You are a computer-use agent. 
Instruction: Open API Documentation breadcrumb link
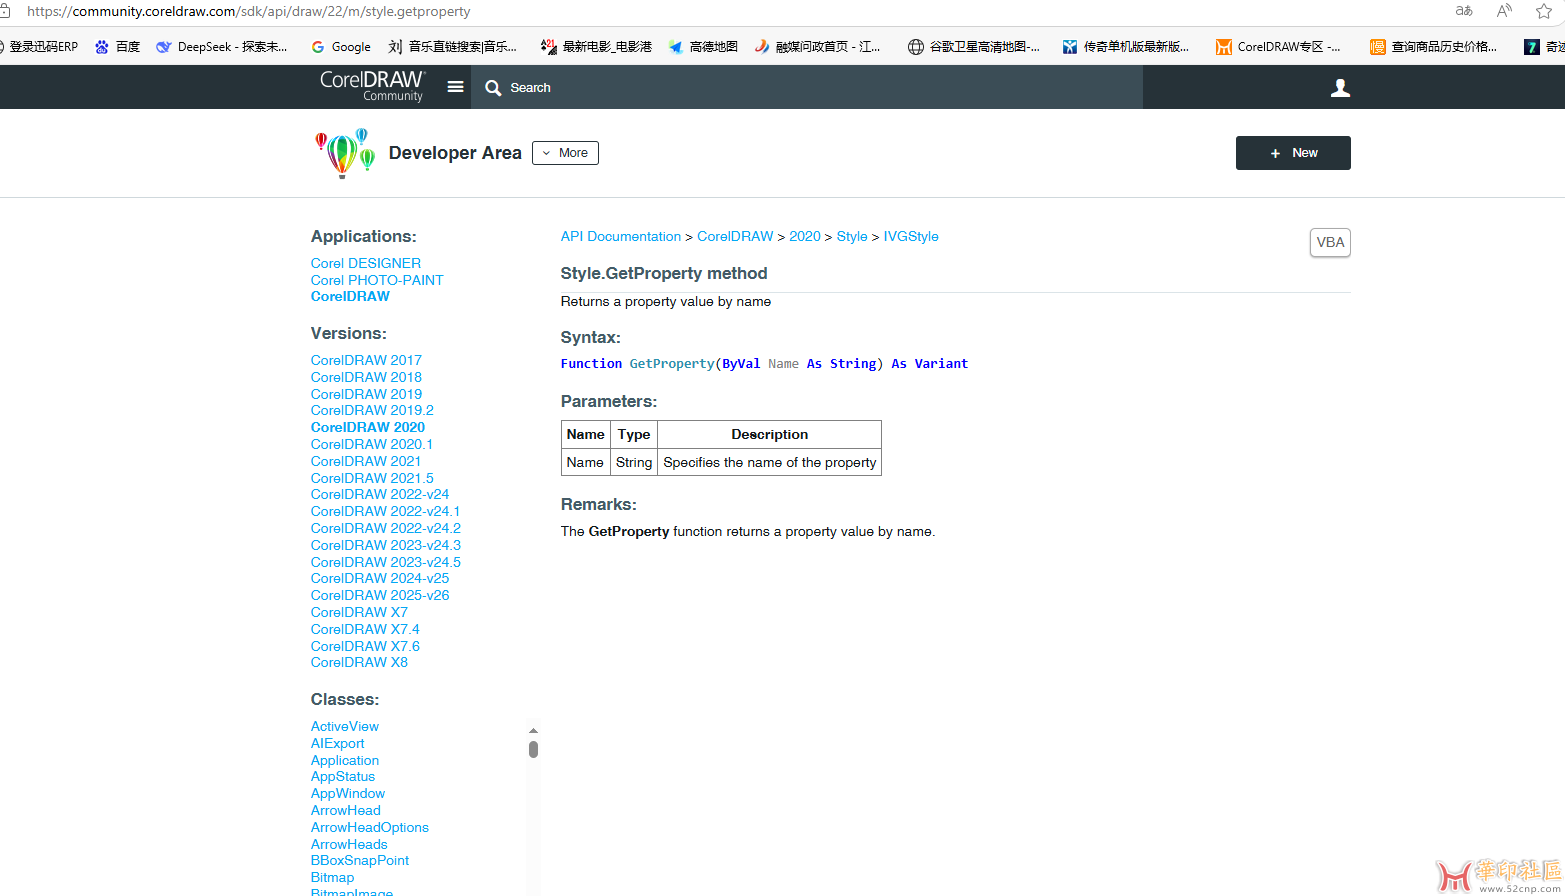[x=621, y=237]
